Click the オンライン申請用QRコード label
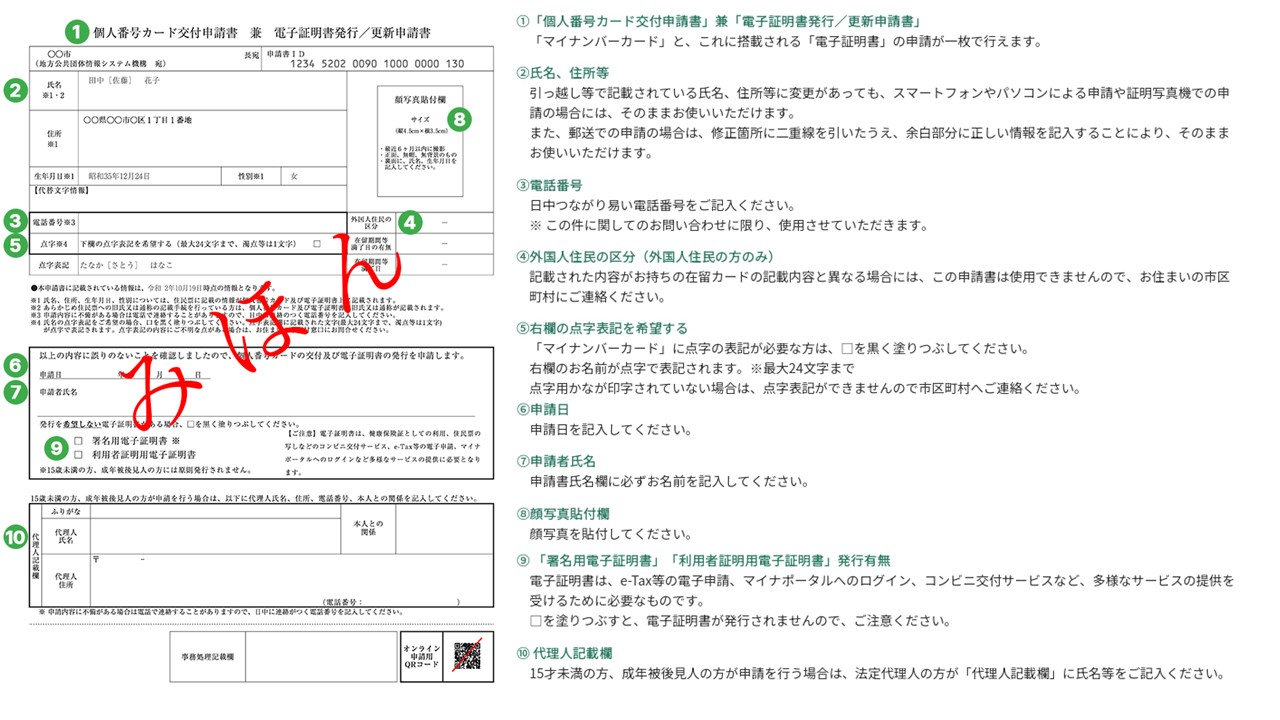The height and width of the screenshot is (720, 1280). (x=421, y=656)
